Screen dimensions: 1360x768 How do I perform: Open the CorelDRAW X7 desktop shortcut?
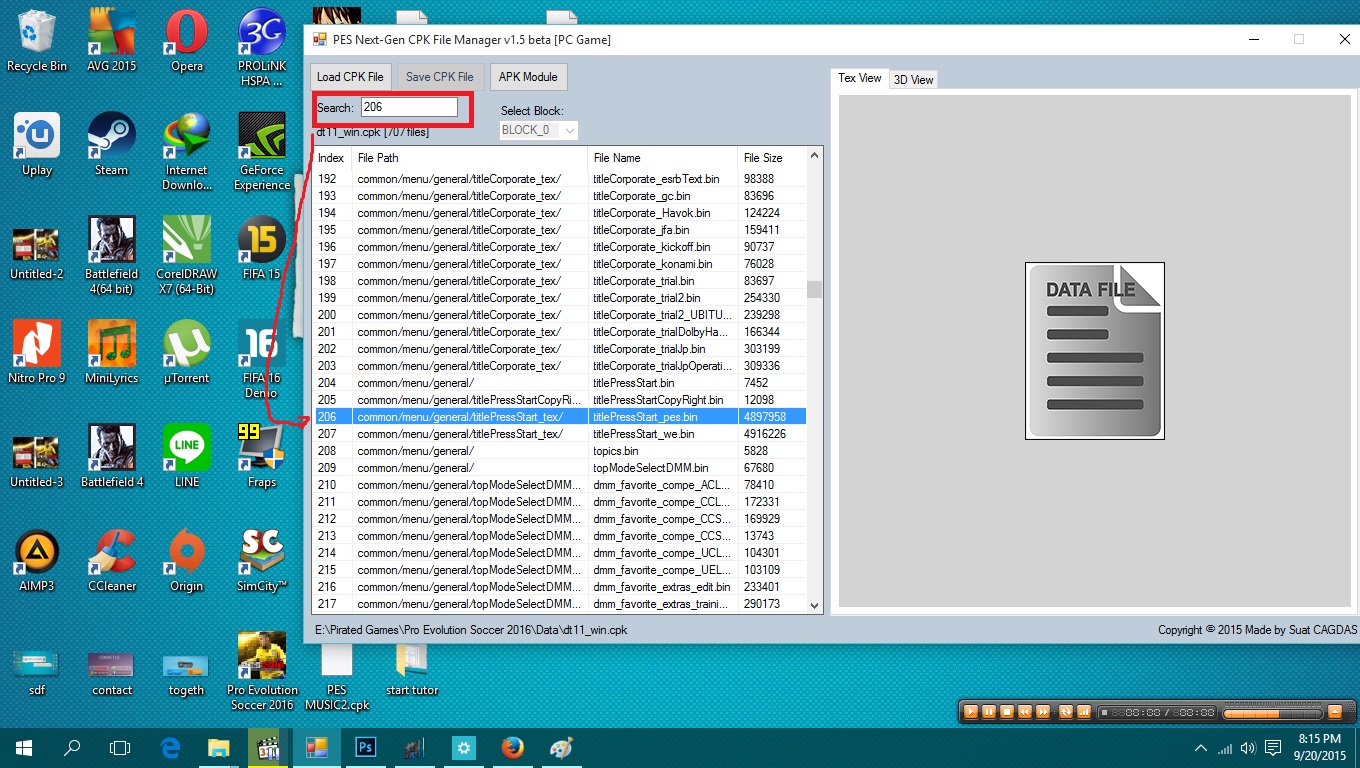187,255
